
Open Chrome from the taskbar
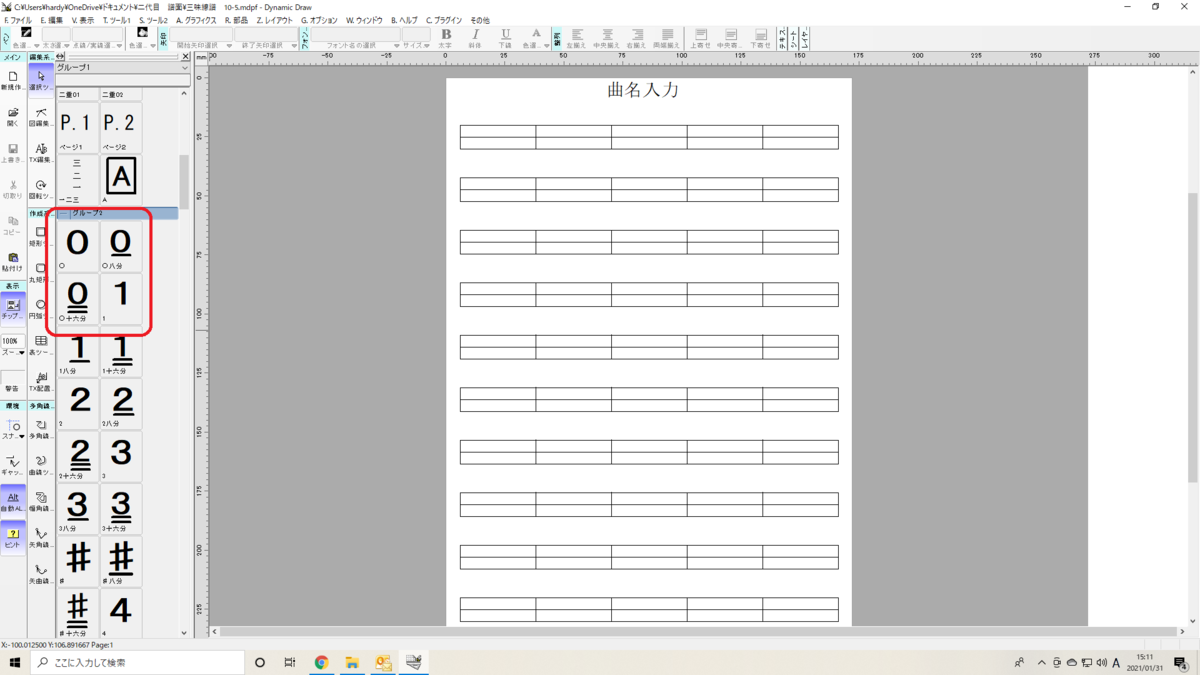pyautogui.click(x=321, y=662)
